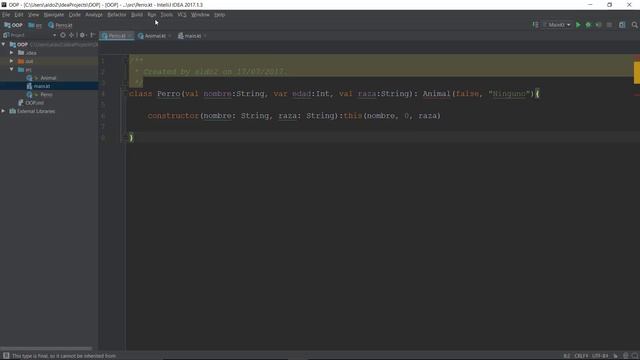The image size is (640, 360).
Task: Select the orange out folder in project tree
Action: tap(25, 61)
